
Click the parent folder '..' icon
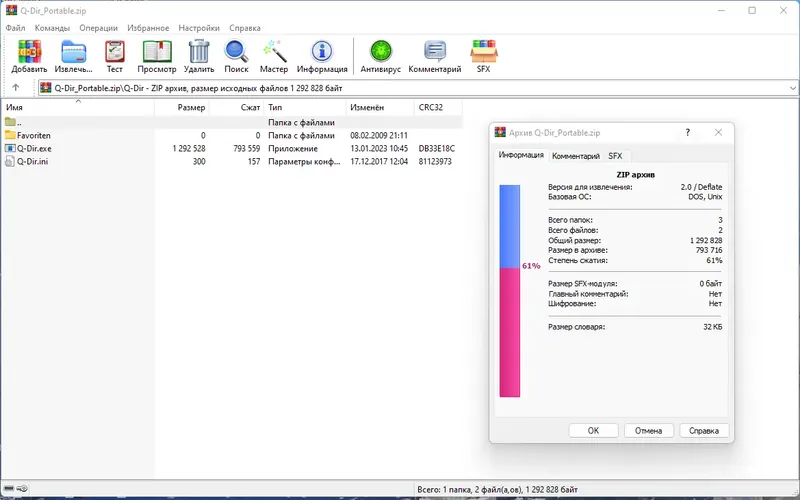[10, 122]
